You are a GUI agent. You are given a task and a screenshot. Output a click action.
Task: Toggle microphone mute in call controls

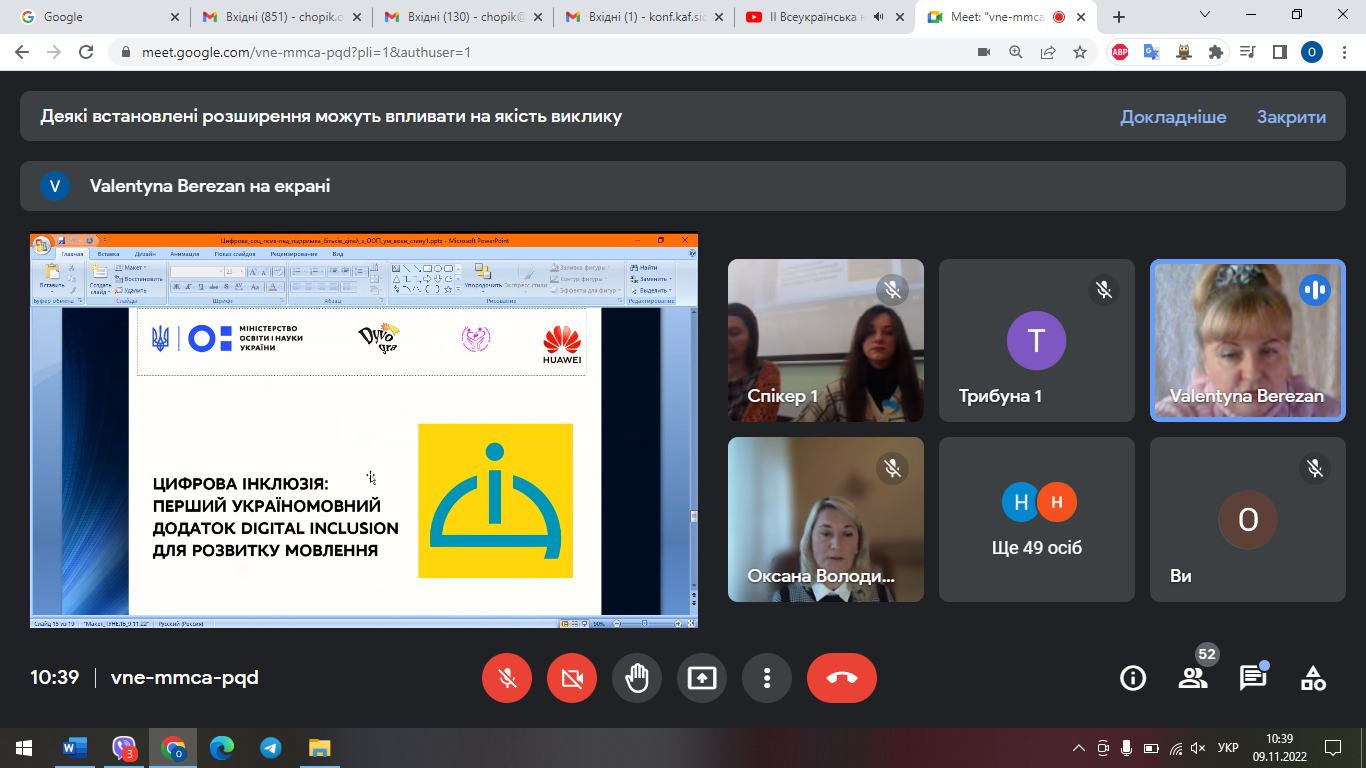[x=507, y=678]
